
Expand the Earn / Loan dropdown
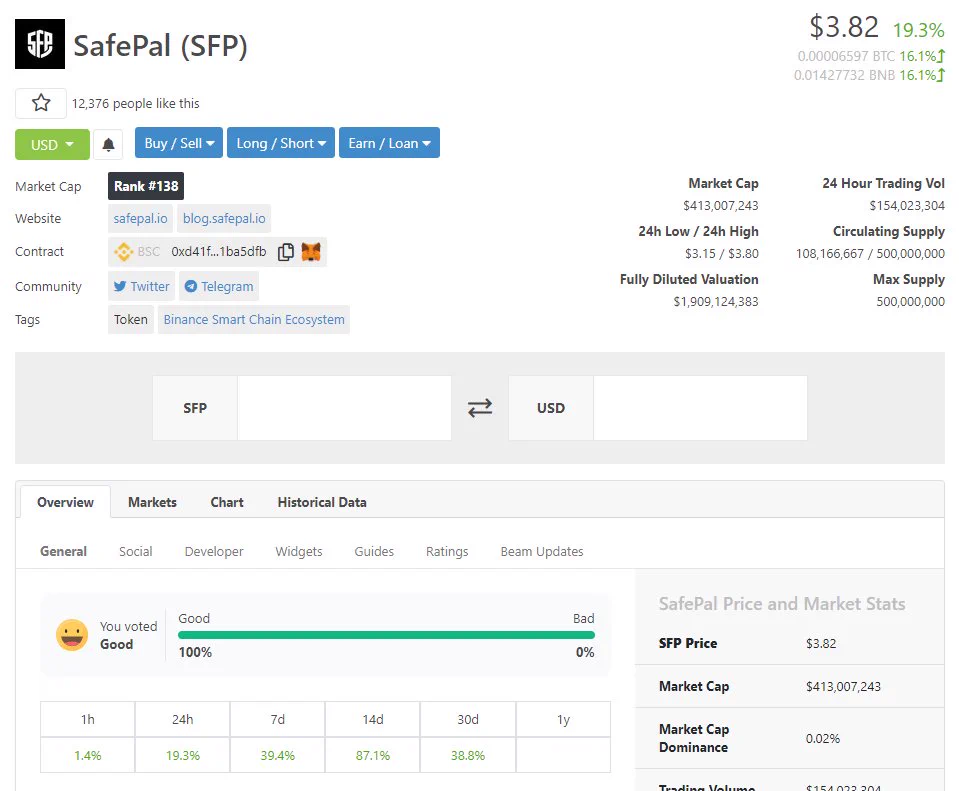click(x=389, y=143)
